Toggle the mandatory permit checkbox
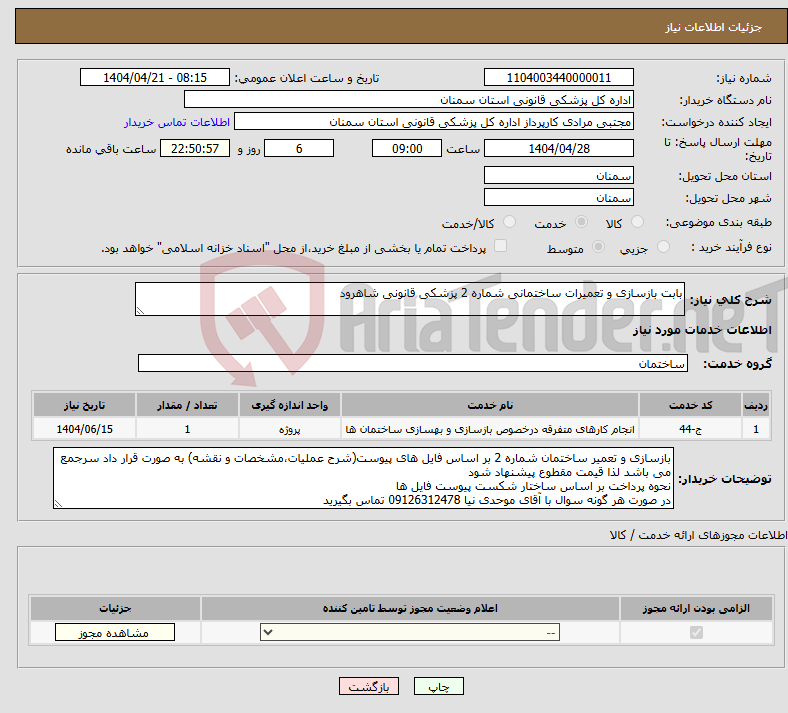 [x=696, y=632]
